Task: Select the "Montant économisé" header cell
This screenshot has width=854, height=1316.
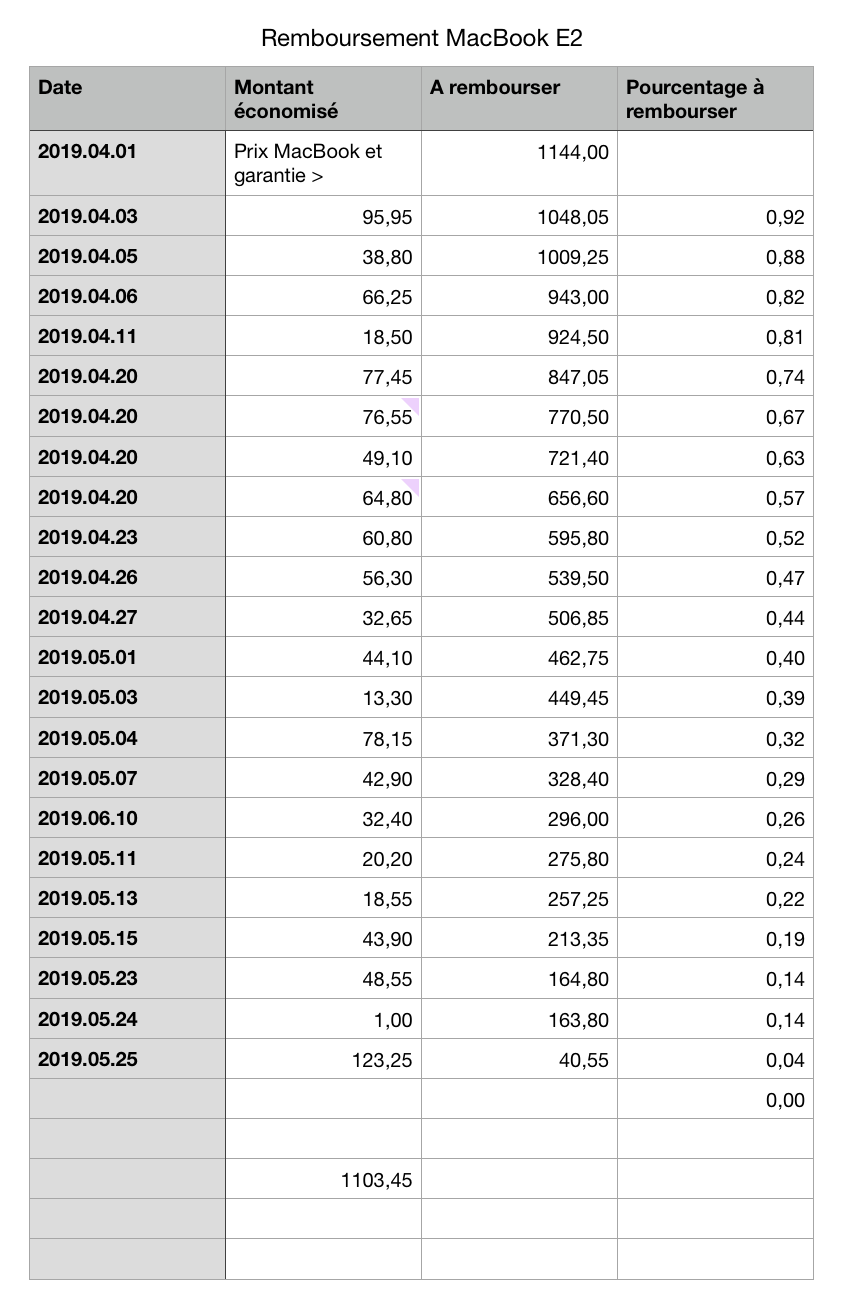Action: pyautogui.click(x=323, y=98)
